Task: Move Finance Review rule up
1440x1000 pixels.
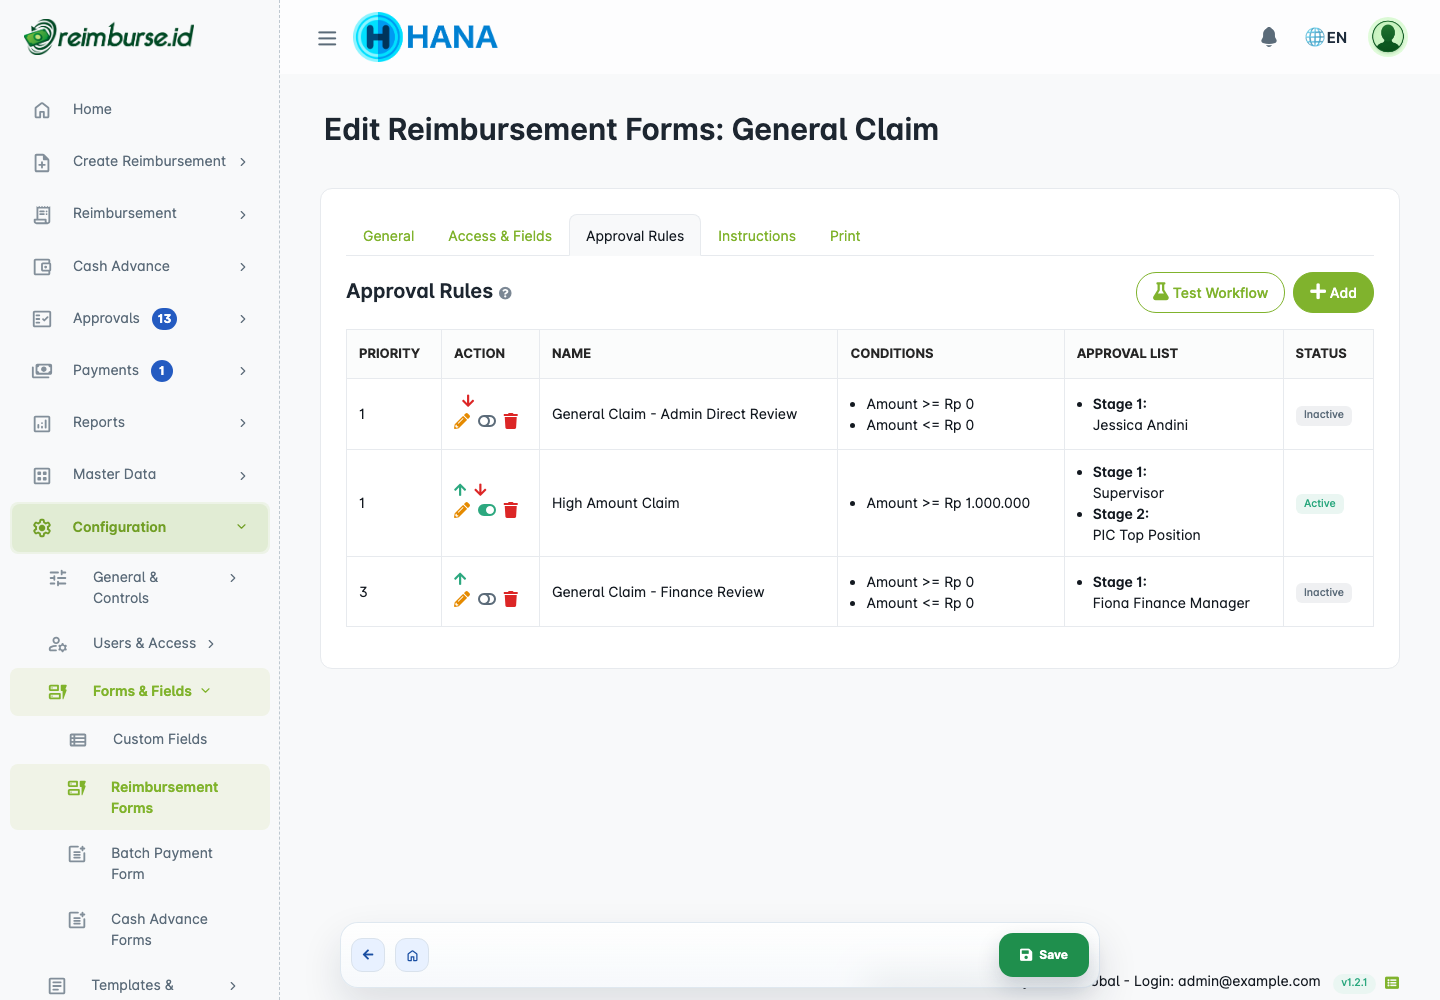Action: pyautogui.click(x=460, y=579)
